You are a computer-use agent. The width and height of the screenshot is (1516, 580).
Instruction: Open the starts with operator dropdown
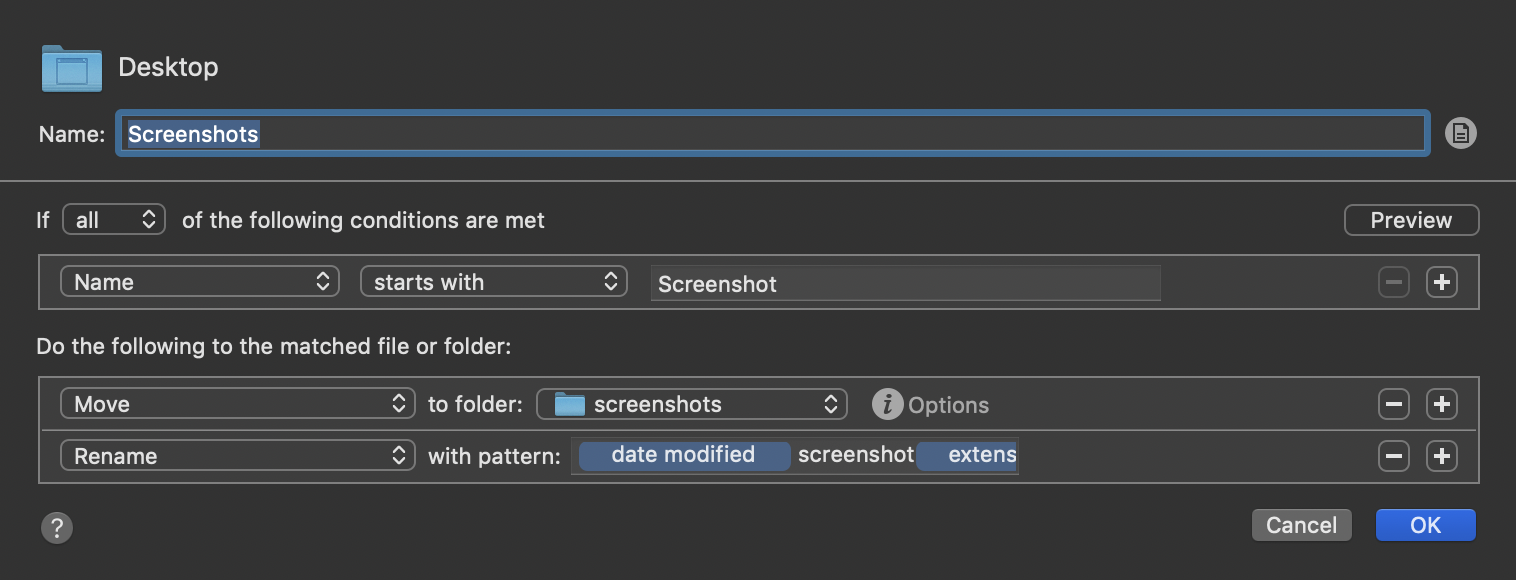coord(494,282)
